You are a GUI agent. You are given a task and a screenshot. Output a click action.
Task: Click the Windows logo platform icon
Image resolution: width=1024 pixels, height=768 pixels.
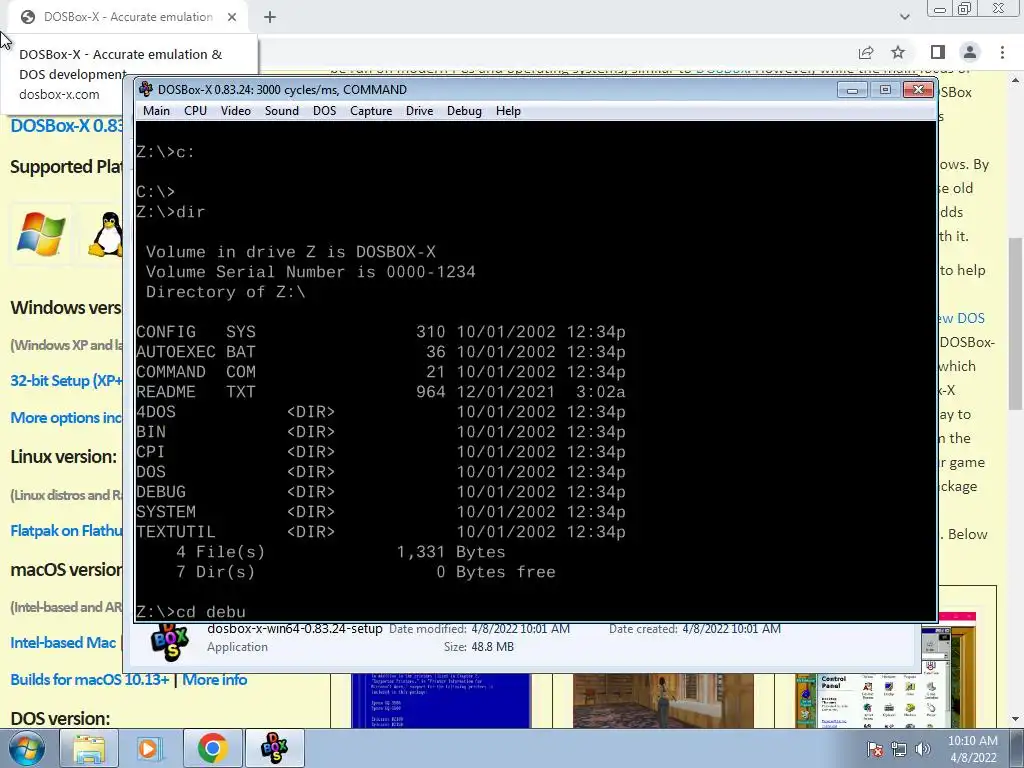(x=40, y=233)
